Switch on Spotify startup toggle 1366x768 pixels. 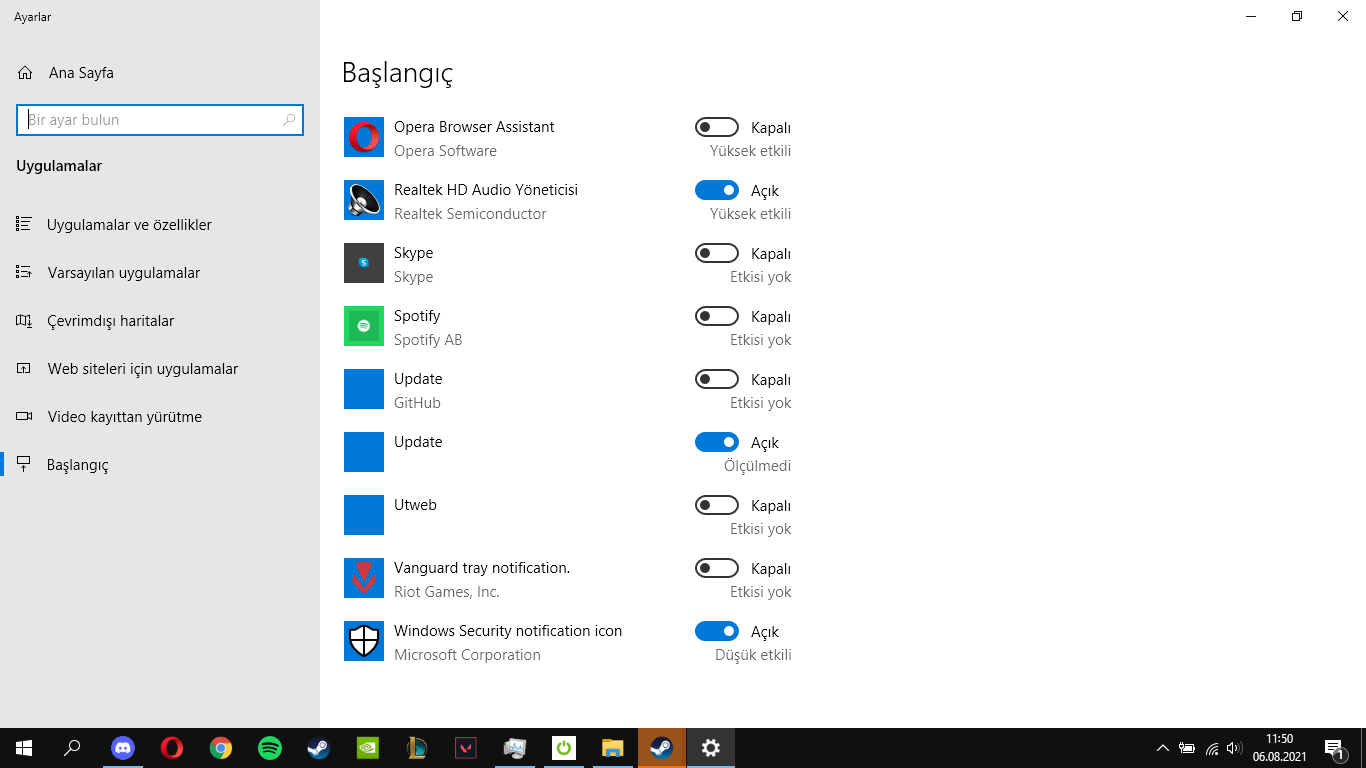coord(717,316)
